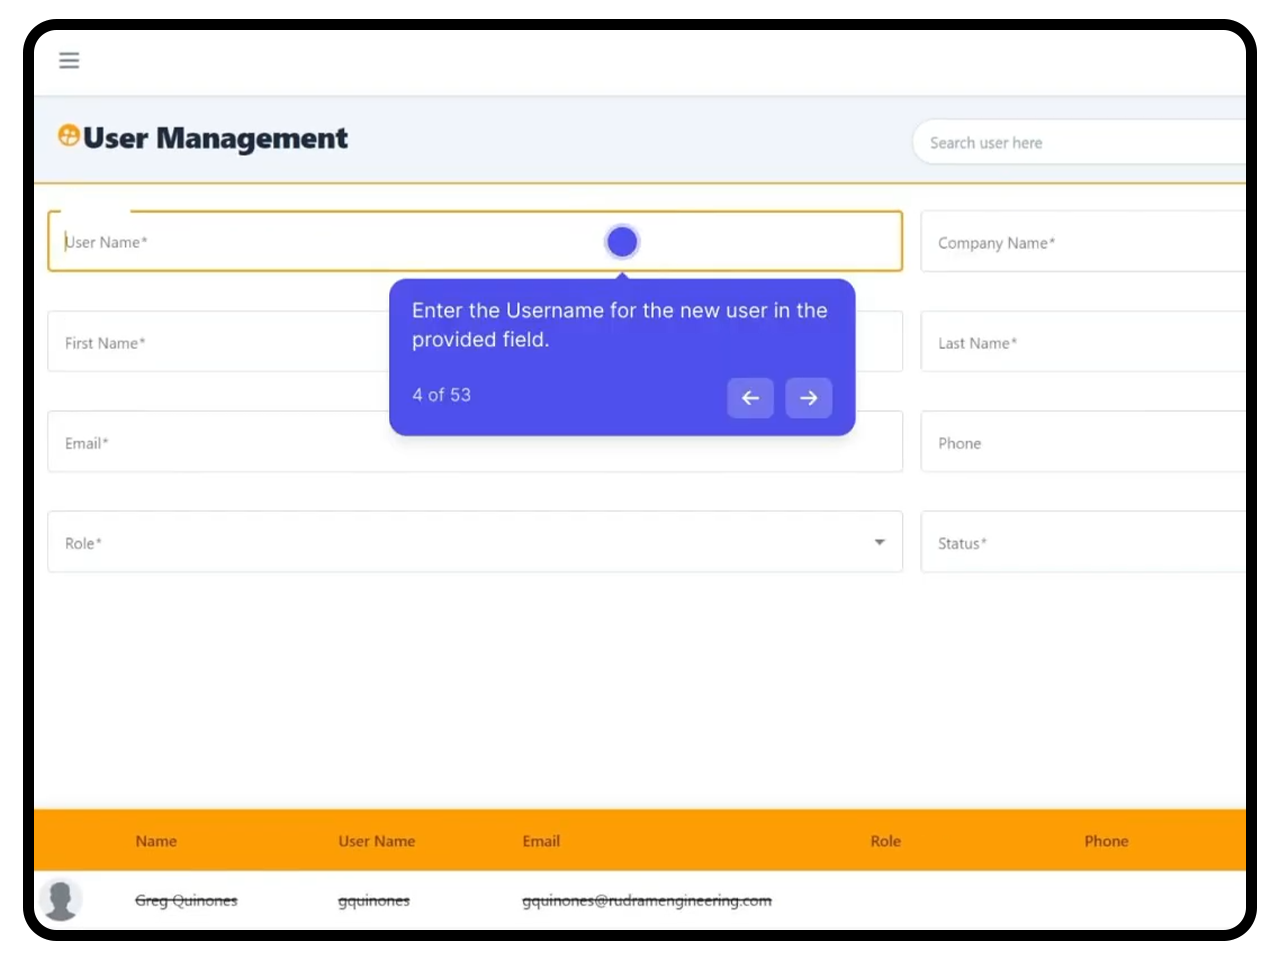Image resolution: width=1280 pixels, height=960 pixels.
Task: Expand the Role dropdown arrow
Action: (x=880, y=542)
